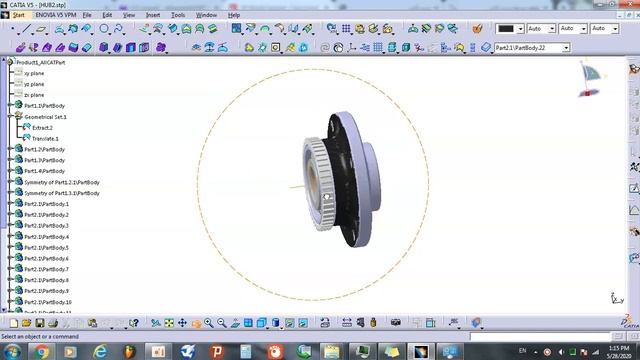Open the Insert menu
The width and height of the screenshot is (640, 360).
coord(153,15)
